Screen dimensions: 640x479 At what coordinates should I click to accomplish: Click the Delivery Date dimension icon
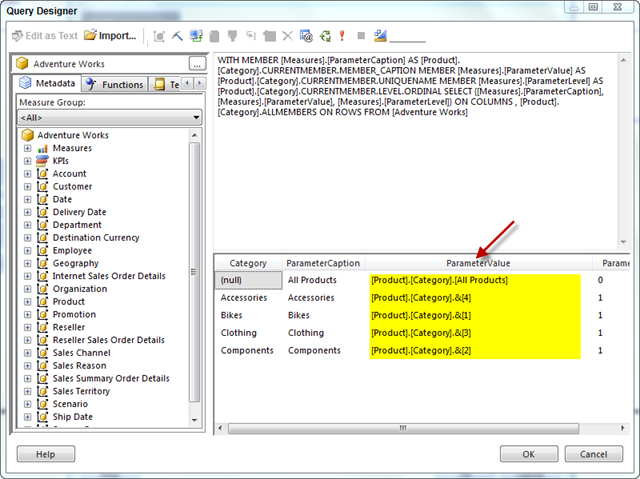42,212
